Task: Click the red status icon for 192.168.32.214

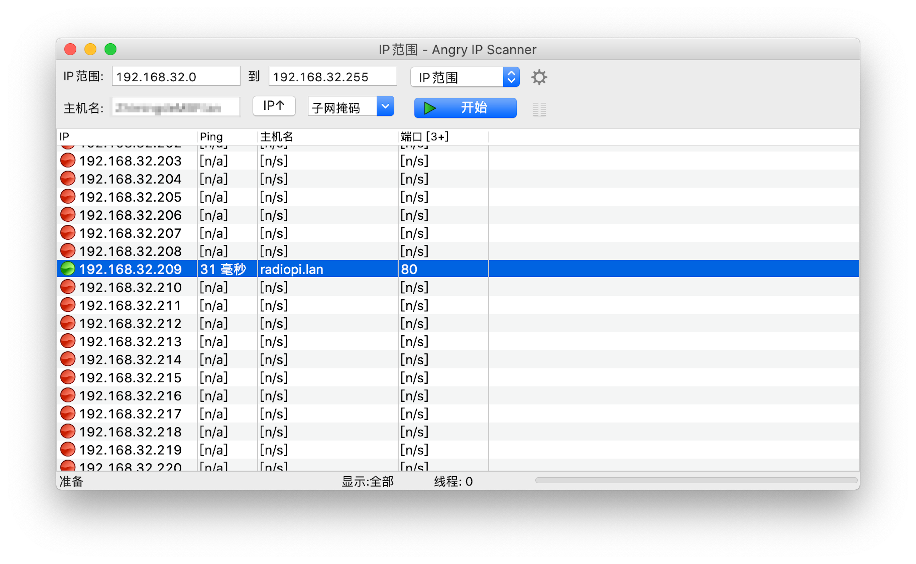Action: click(68, 359)
